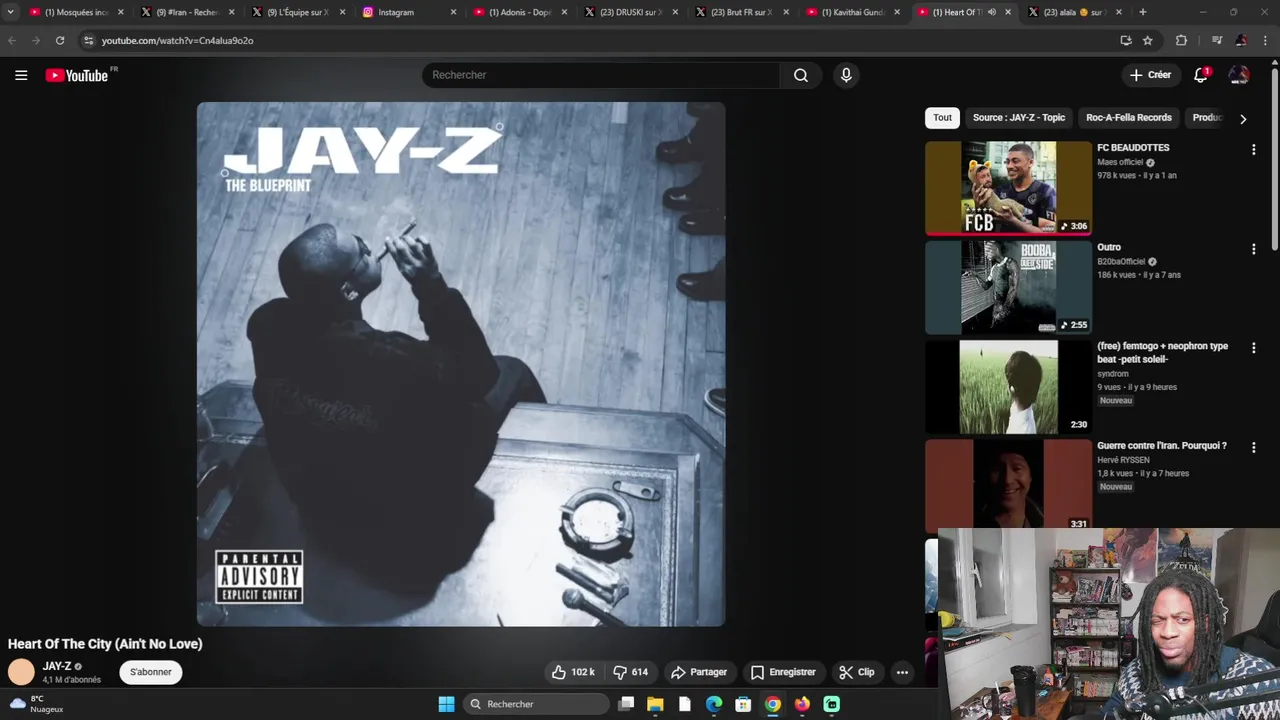Open the Windows Start menu
The width and height of the screenshot is (1280, 720).
click(x=446, y=704)
